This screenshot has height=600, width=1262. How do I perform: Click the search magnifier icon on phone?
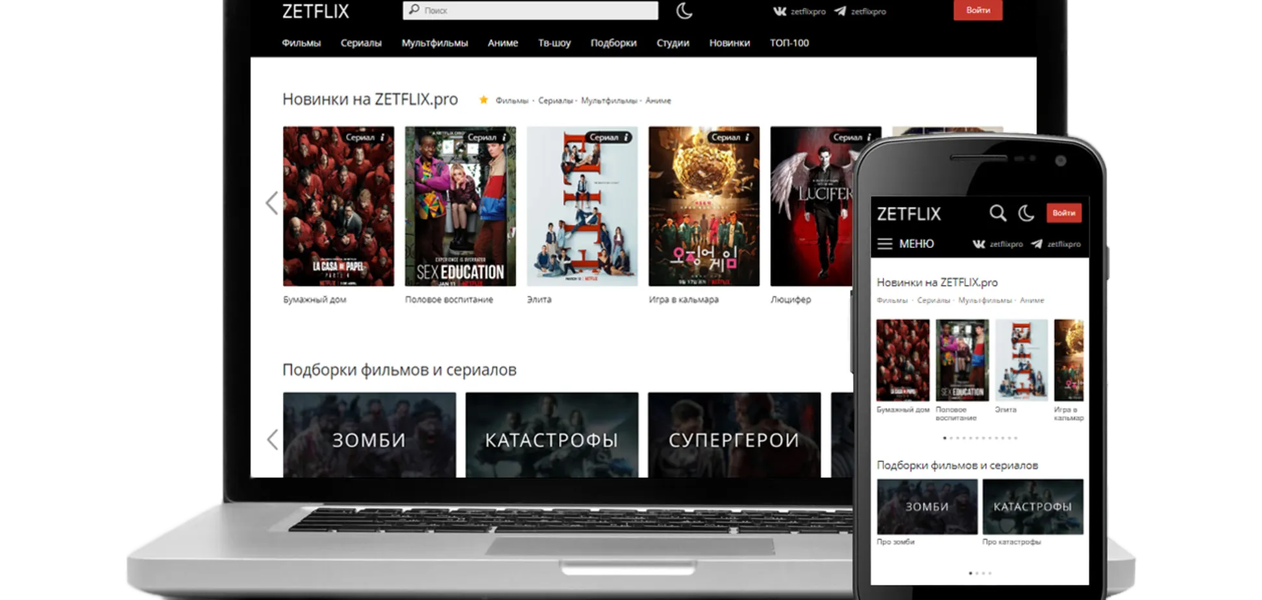[x=998, y=213]
